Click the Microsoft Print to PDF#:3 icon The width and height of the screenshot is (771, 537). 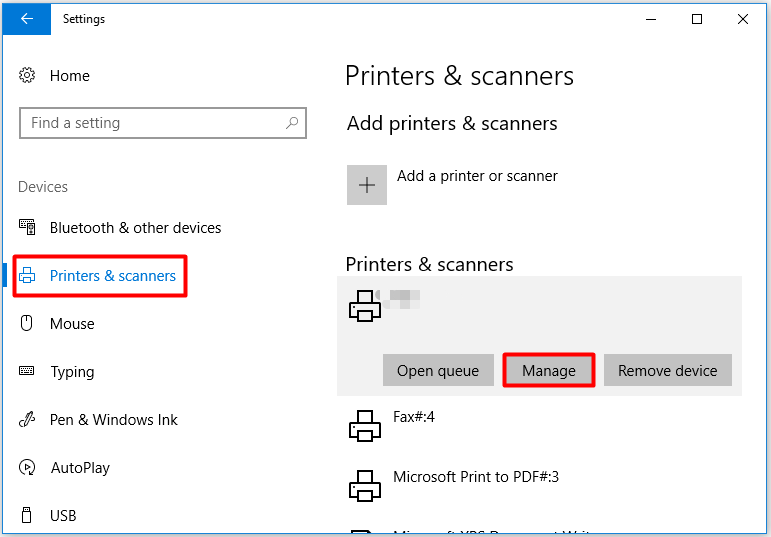[x=365, y=486]
